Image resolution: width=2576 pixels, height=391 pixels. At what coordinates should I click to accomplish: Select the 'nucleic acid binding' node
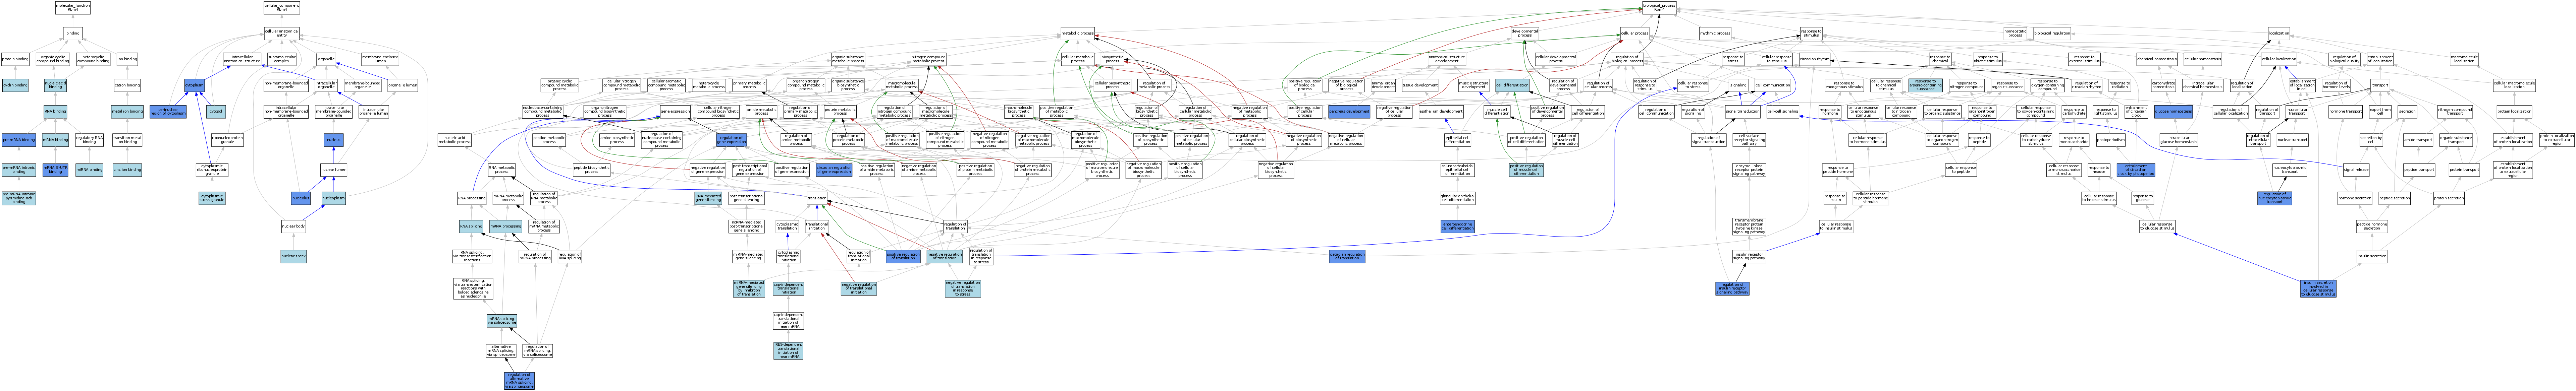coord(55,85)
